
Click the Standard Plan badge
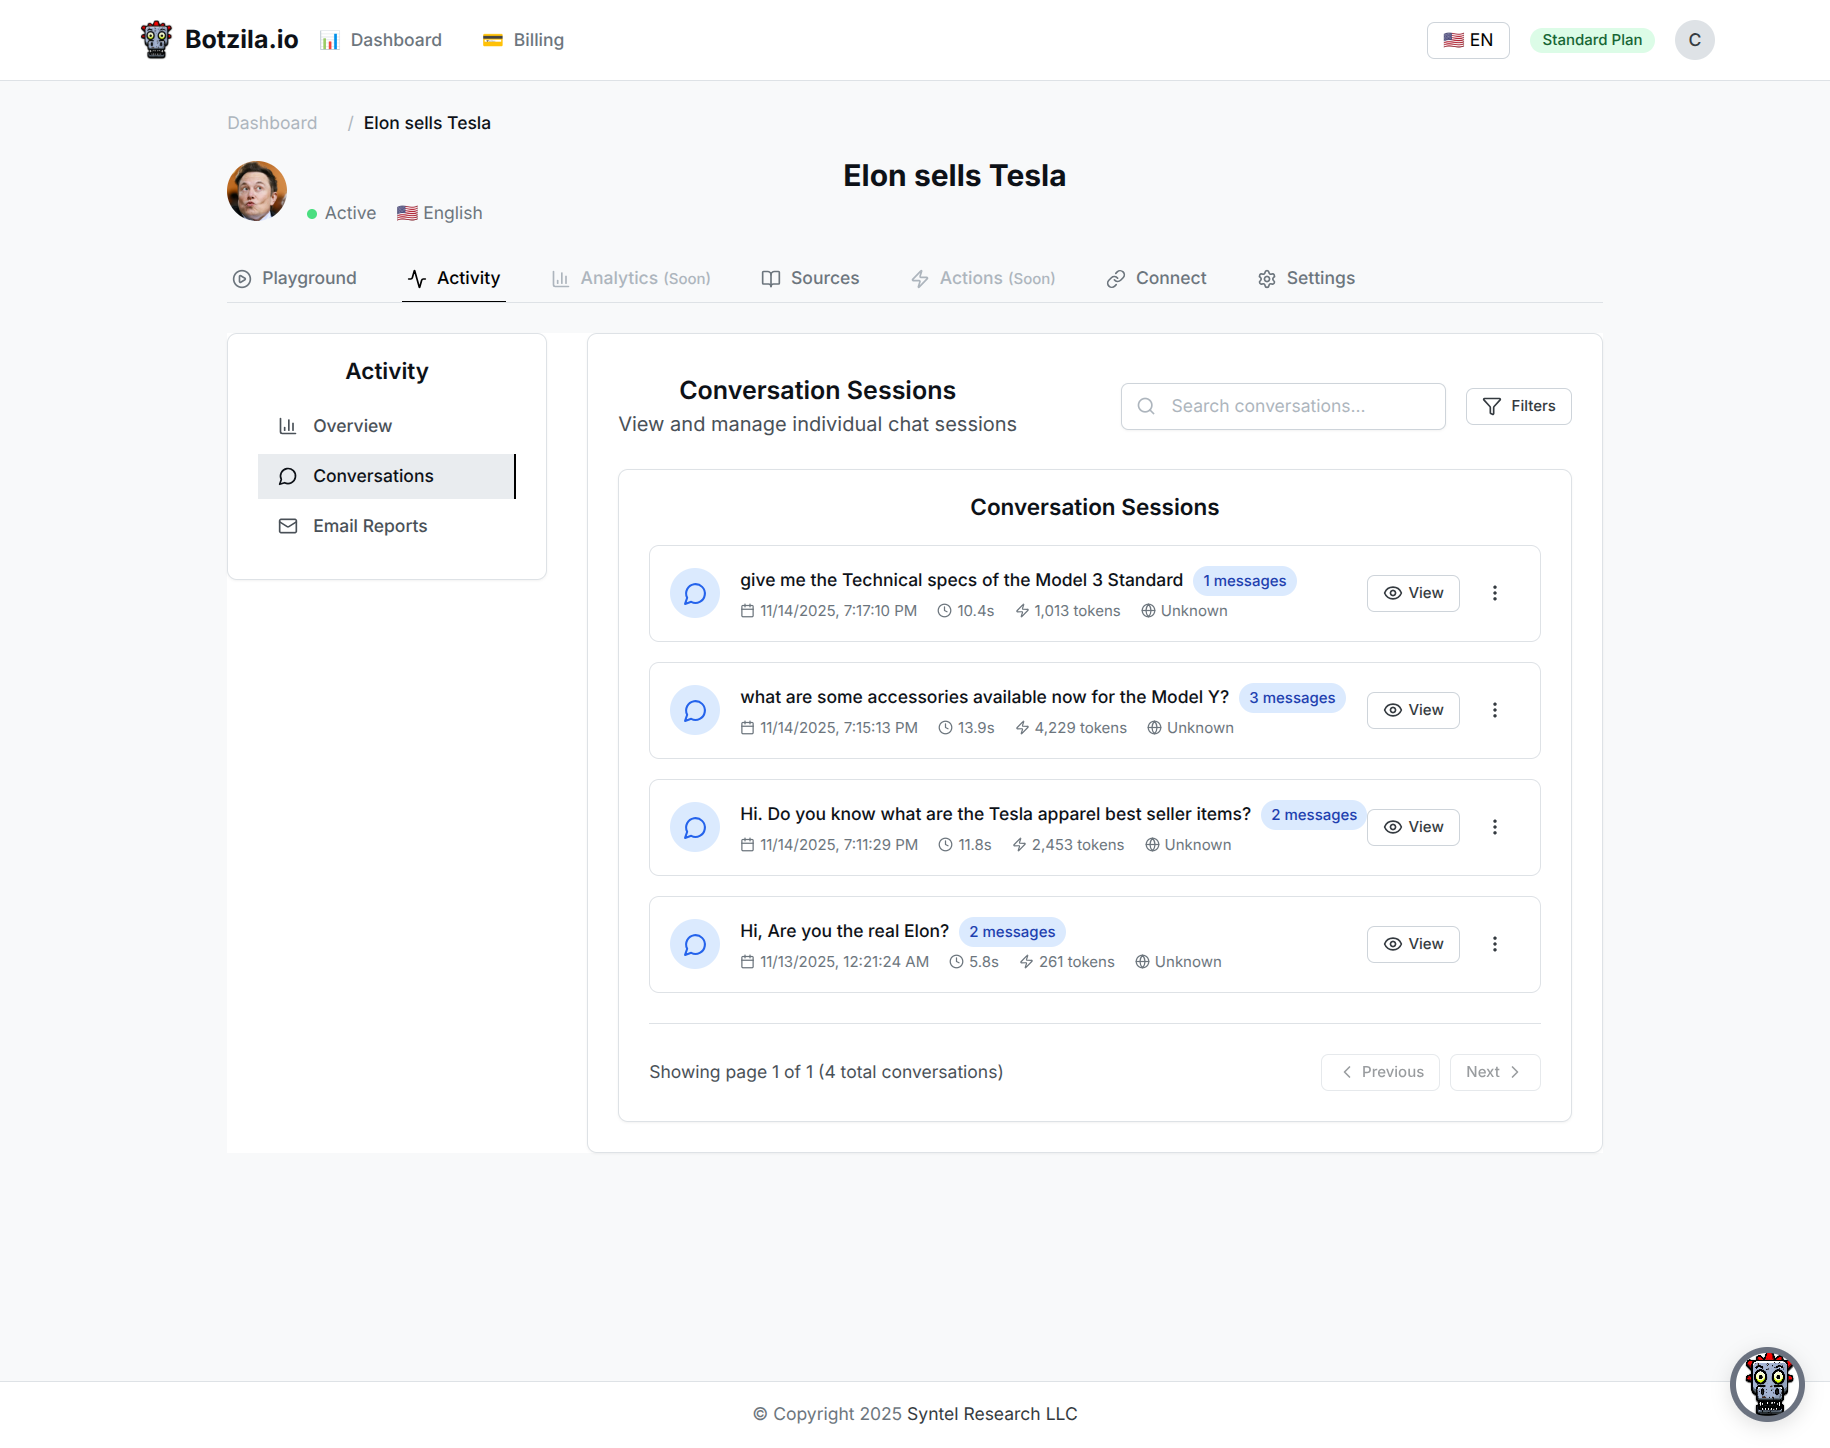tap(1592, 40)
